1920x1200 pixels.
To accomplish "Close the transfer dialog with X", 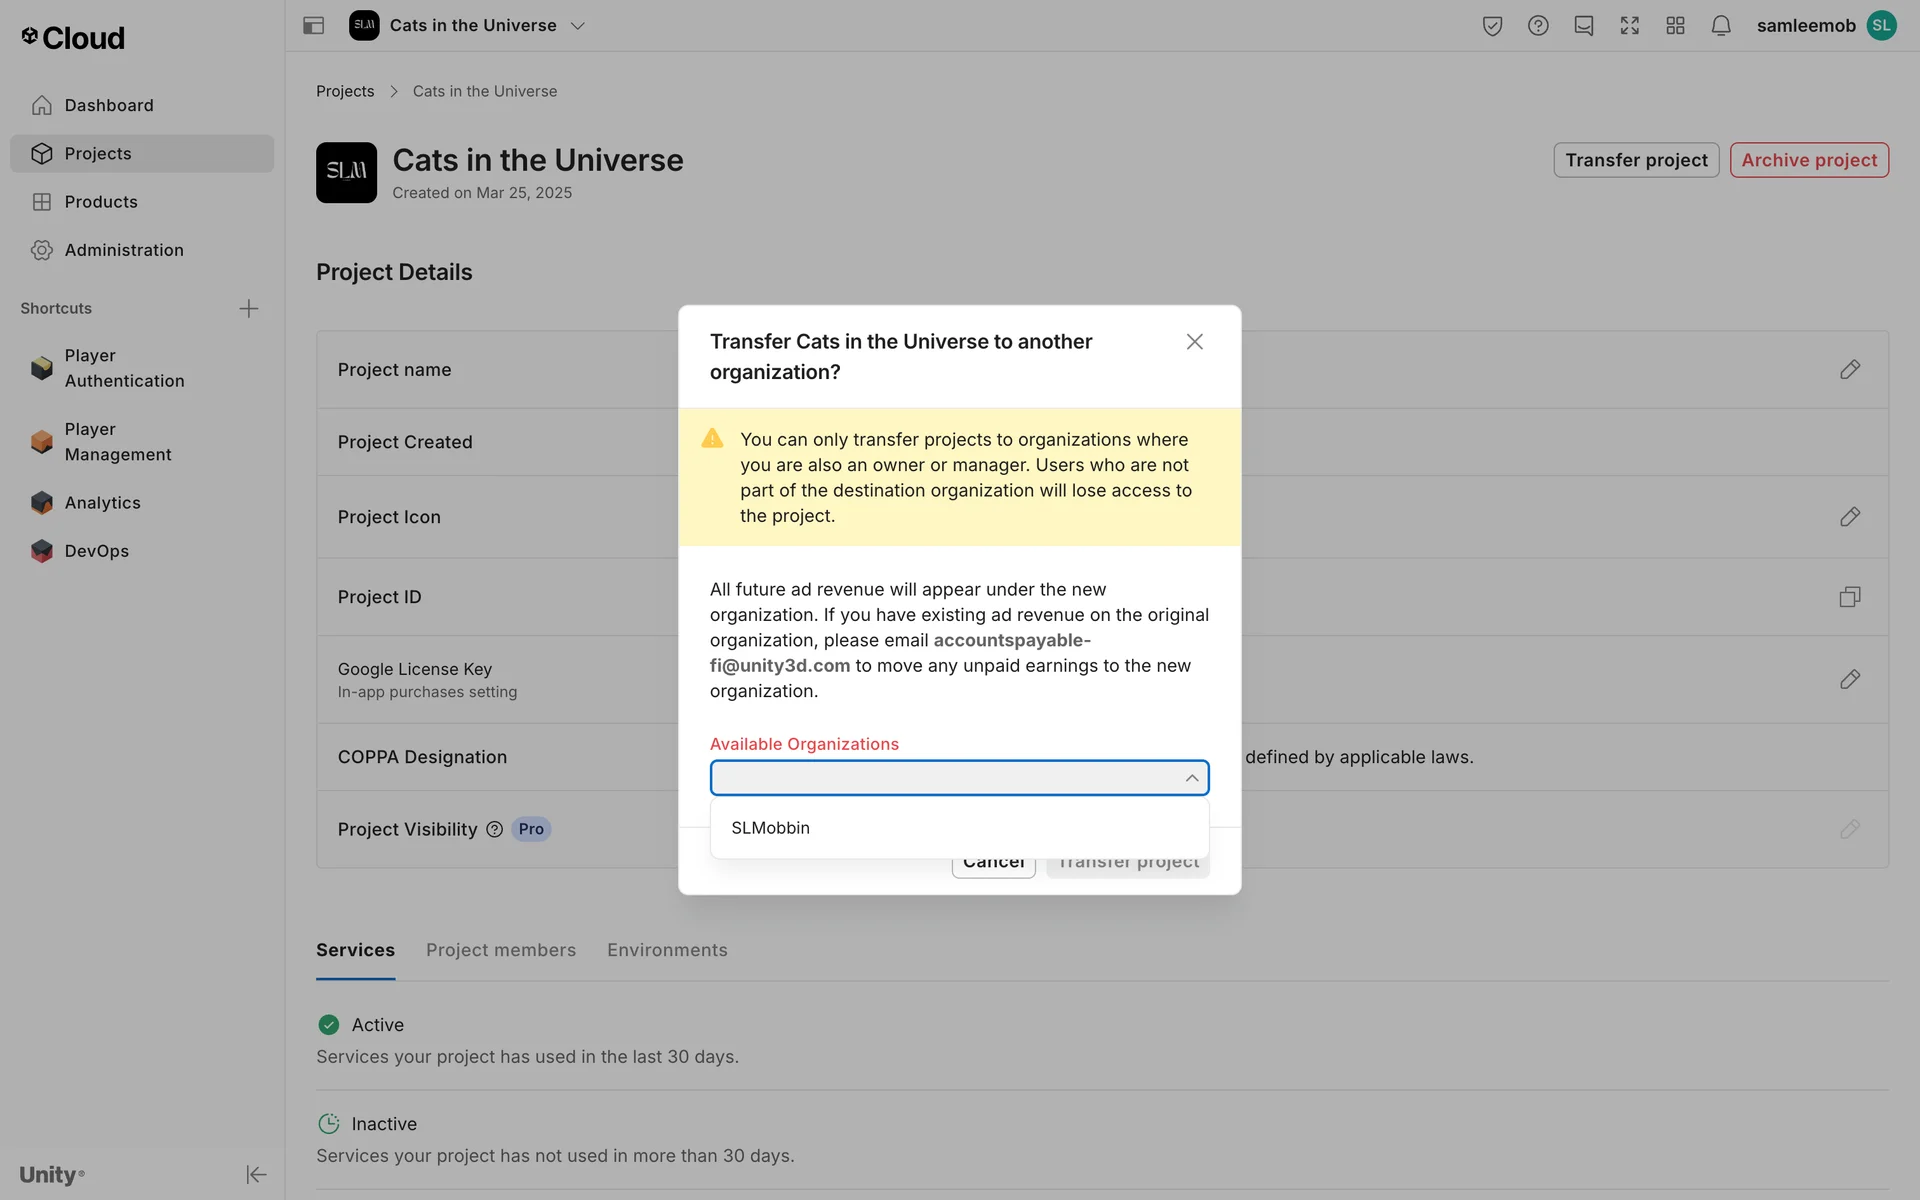I will point(1194,342).
